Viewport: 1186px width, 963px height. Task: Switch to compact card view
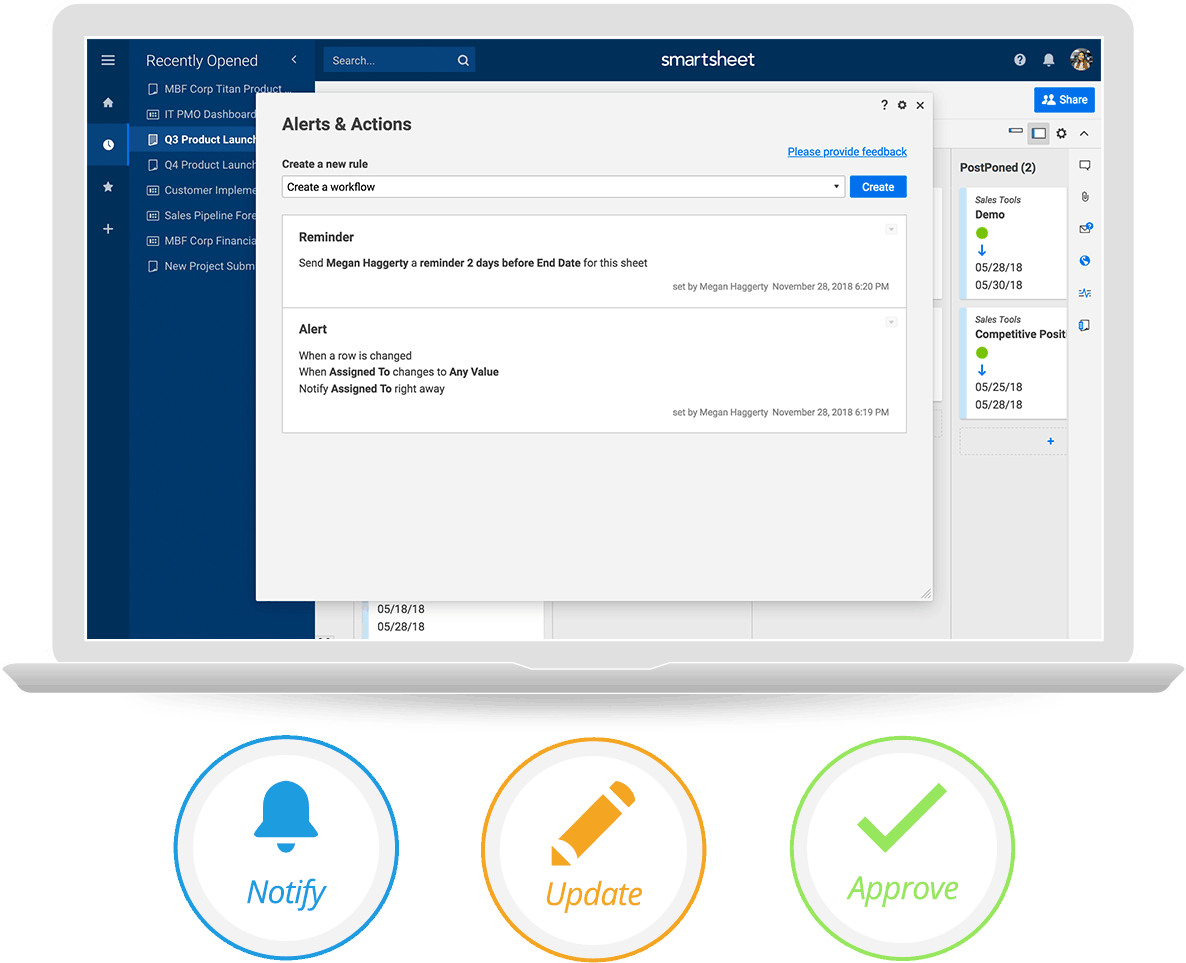[1016, 132]
